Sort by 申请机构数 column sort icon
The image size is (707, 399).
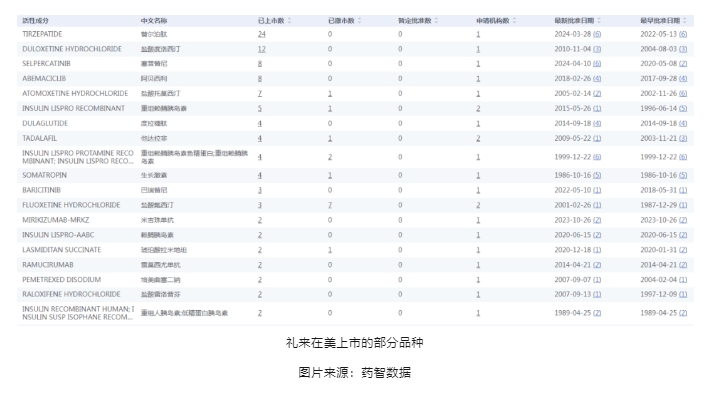pos(514,21)
